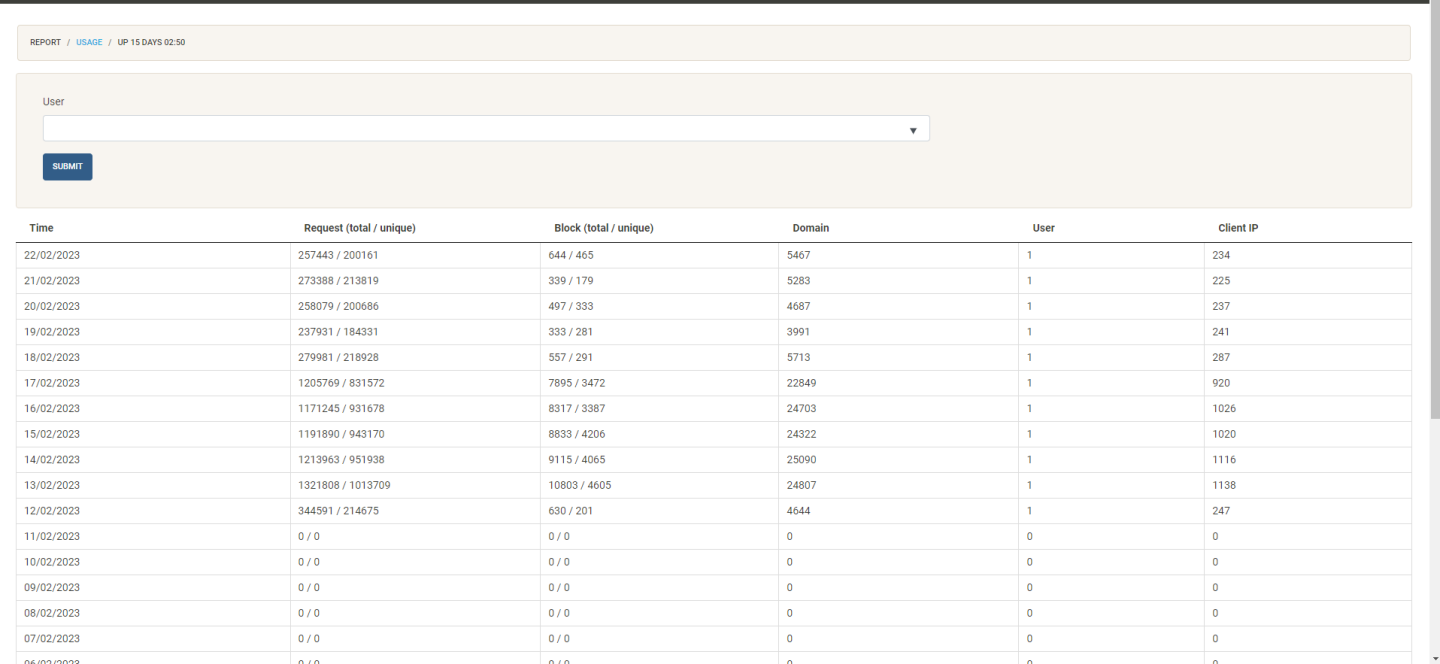Click the Block (total / unique) column header

603,229
